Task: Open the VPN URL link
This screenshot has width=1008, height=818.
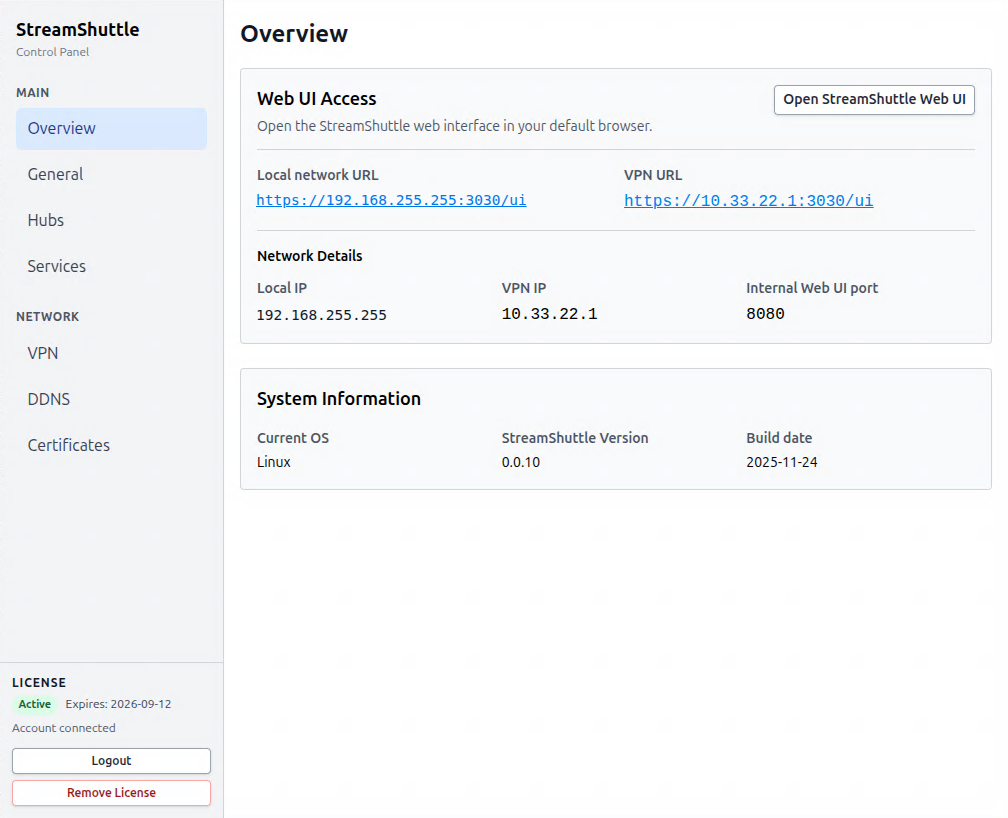Action: pyautogui.click(x=748, y=201)
